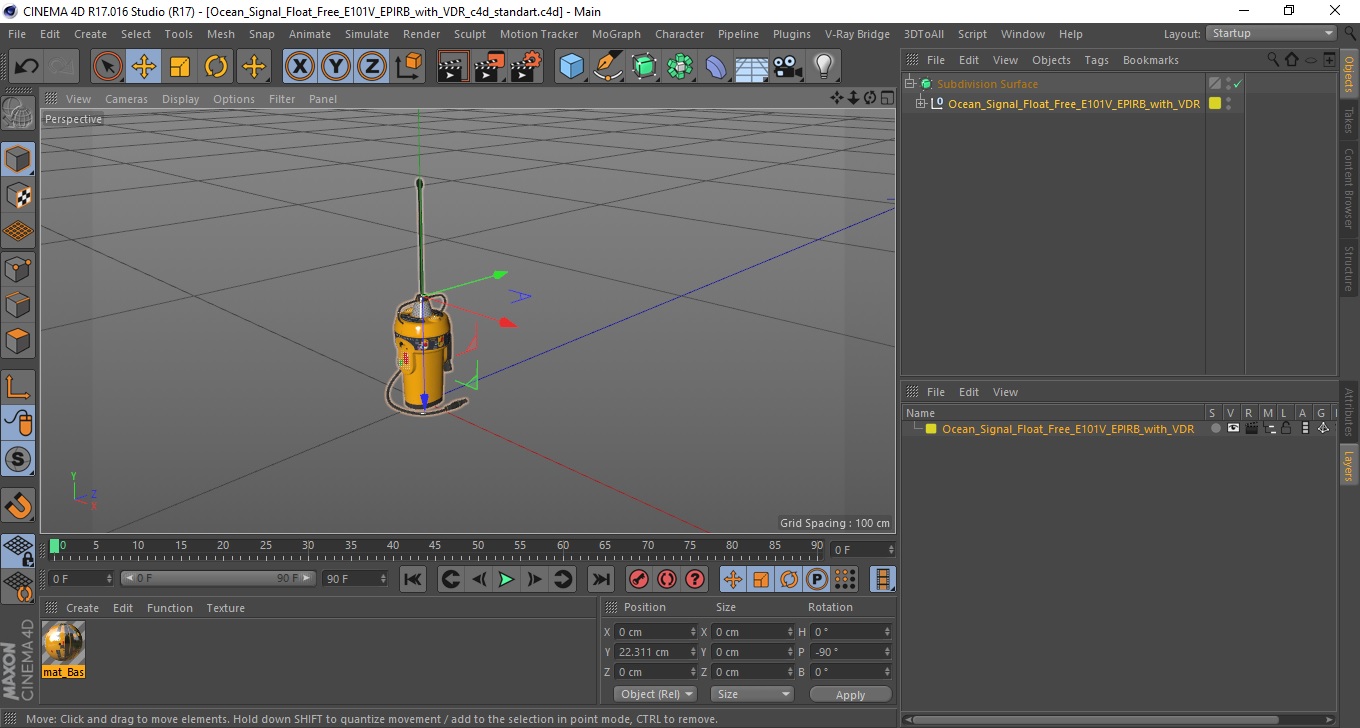Click Record Active Objects button

[x=638, y=579]
